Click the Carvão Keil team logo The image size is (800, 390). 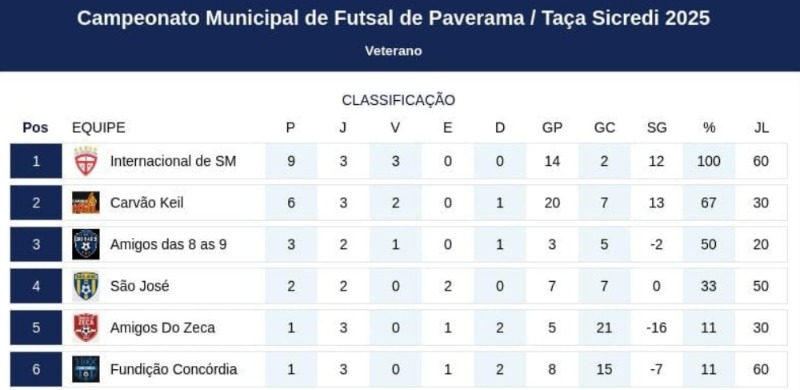86,203
